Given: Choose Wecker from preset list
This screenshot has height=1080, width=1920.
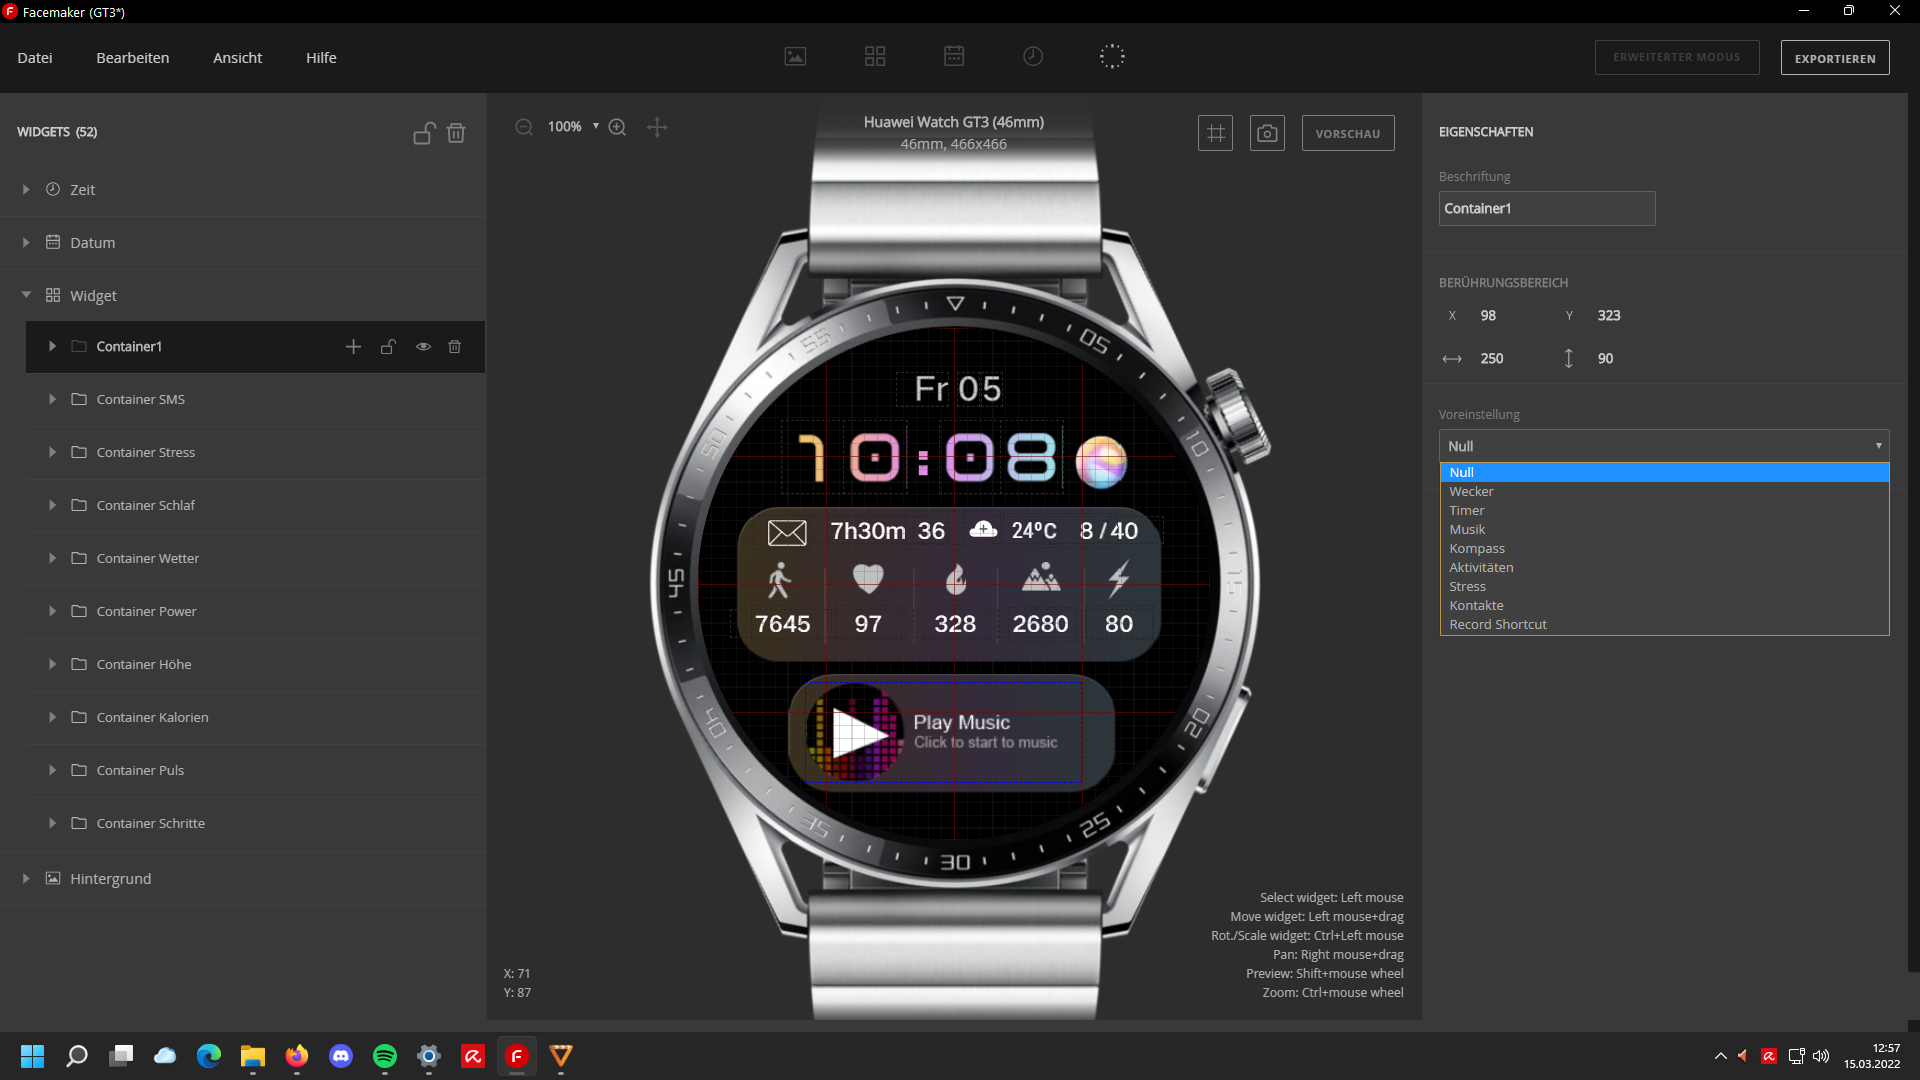Looking at the screenshot, I should click(x=1664, y=492).
